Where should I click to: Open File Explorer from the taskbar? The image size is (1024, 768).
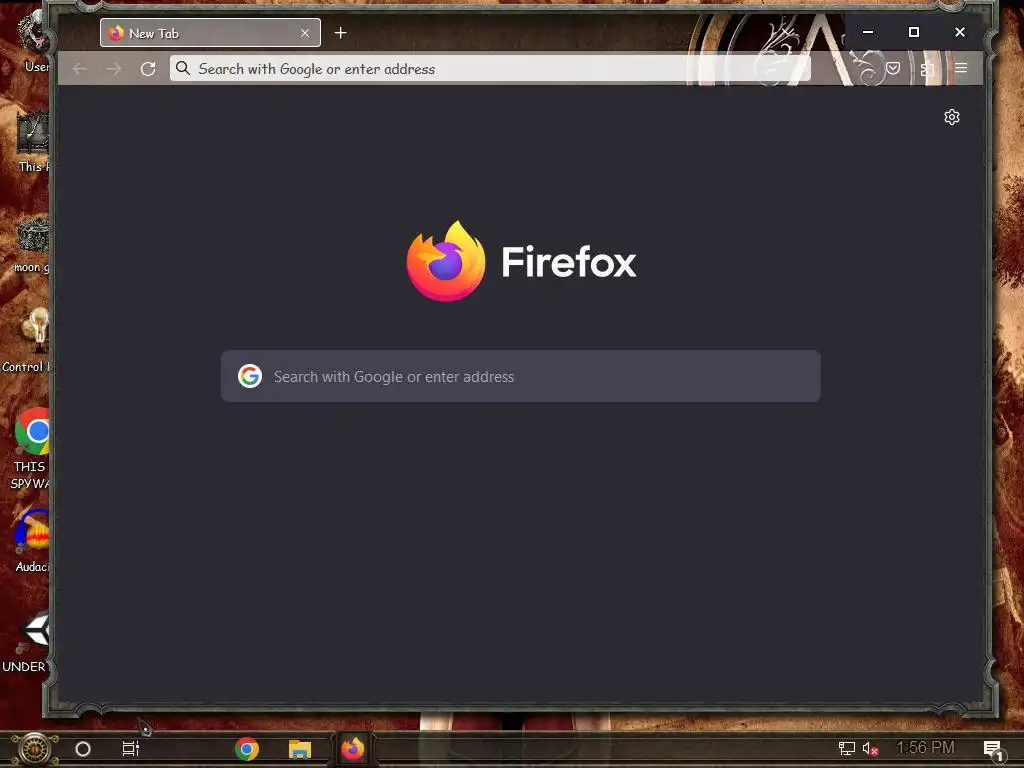tap(300, 749)
